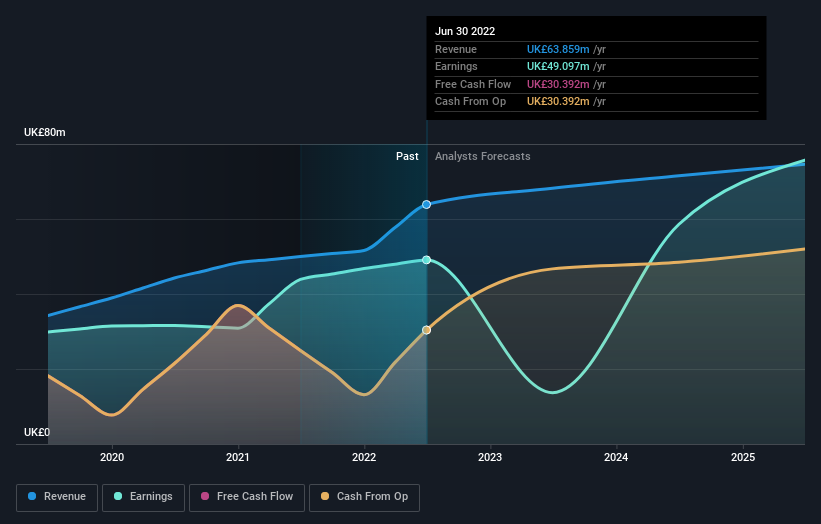
Task: Click the 2023 x-axis label
Action: pos(490,458)
